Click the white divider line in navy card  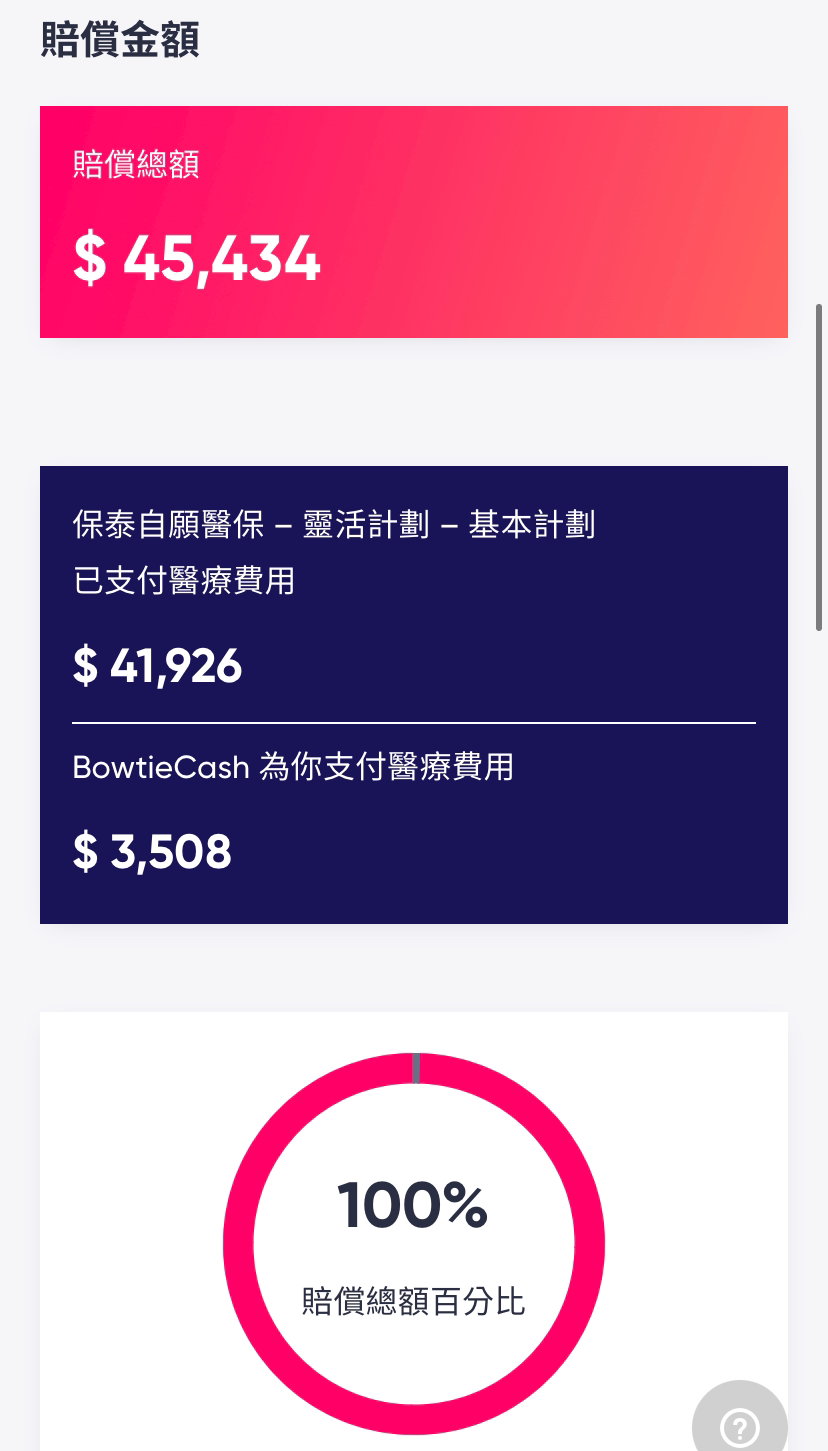coord(414,722)
